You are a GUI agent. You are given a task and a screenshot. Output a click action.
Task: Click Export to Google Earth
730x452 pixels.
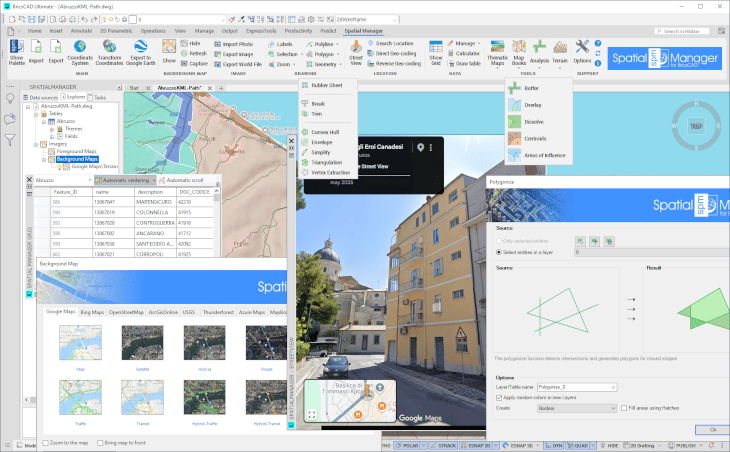point(141,52)
